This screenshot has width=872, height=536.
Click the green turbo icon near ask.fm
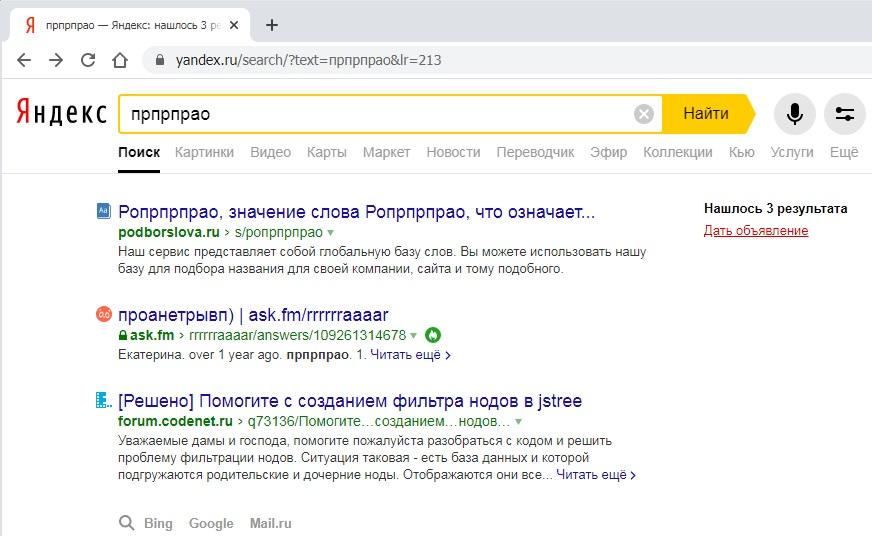point(433,335)
